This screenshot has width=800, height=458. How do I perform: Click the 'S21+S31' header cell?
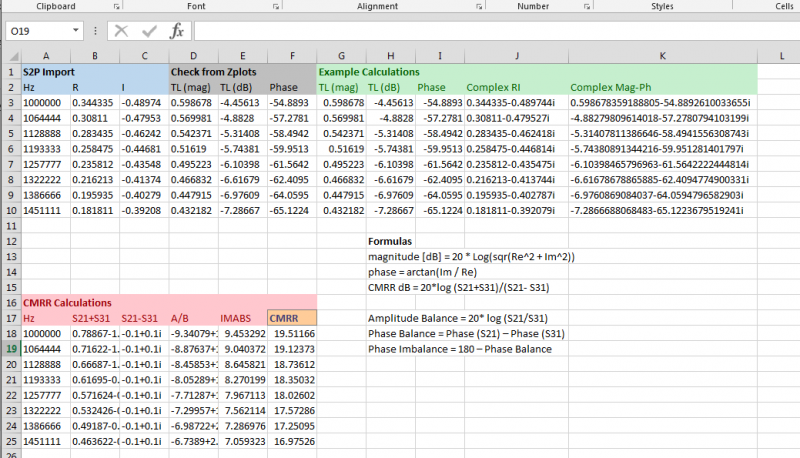pyautogui.click(x=95, y=318)
